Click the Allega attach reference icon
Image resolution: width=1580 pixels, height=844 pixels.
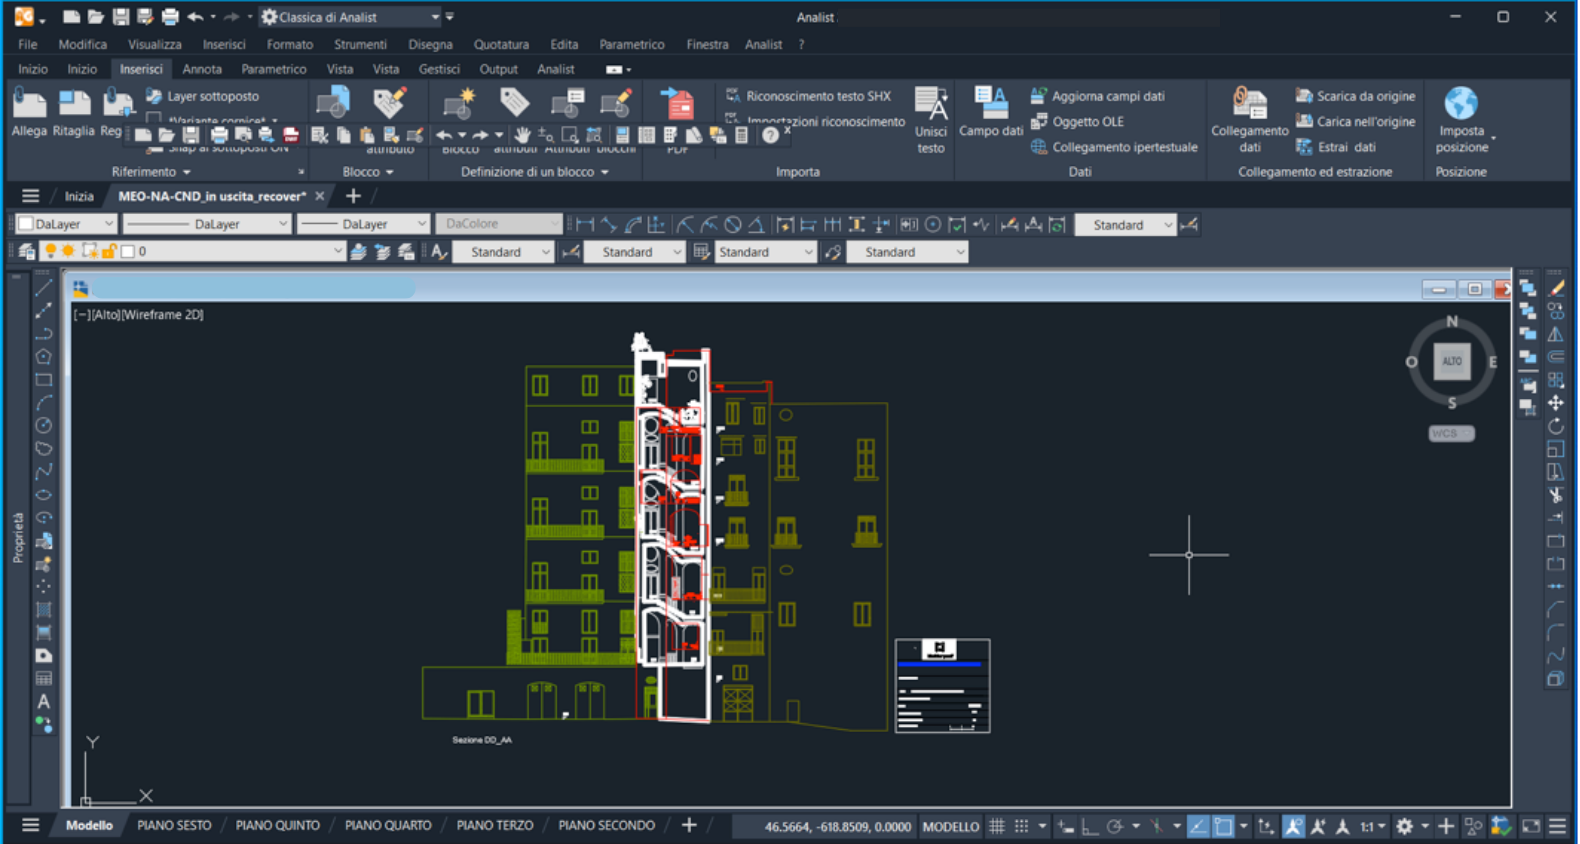point(29,103)
